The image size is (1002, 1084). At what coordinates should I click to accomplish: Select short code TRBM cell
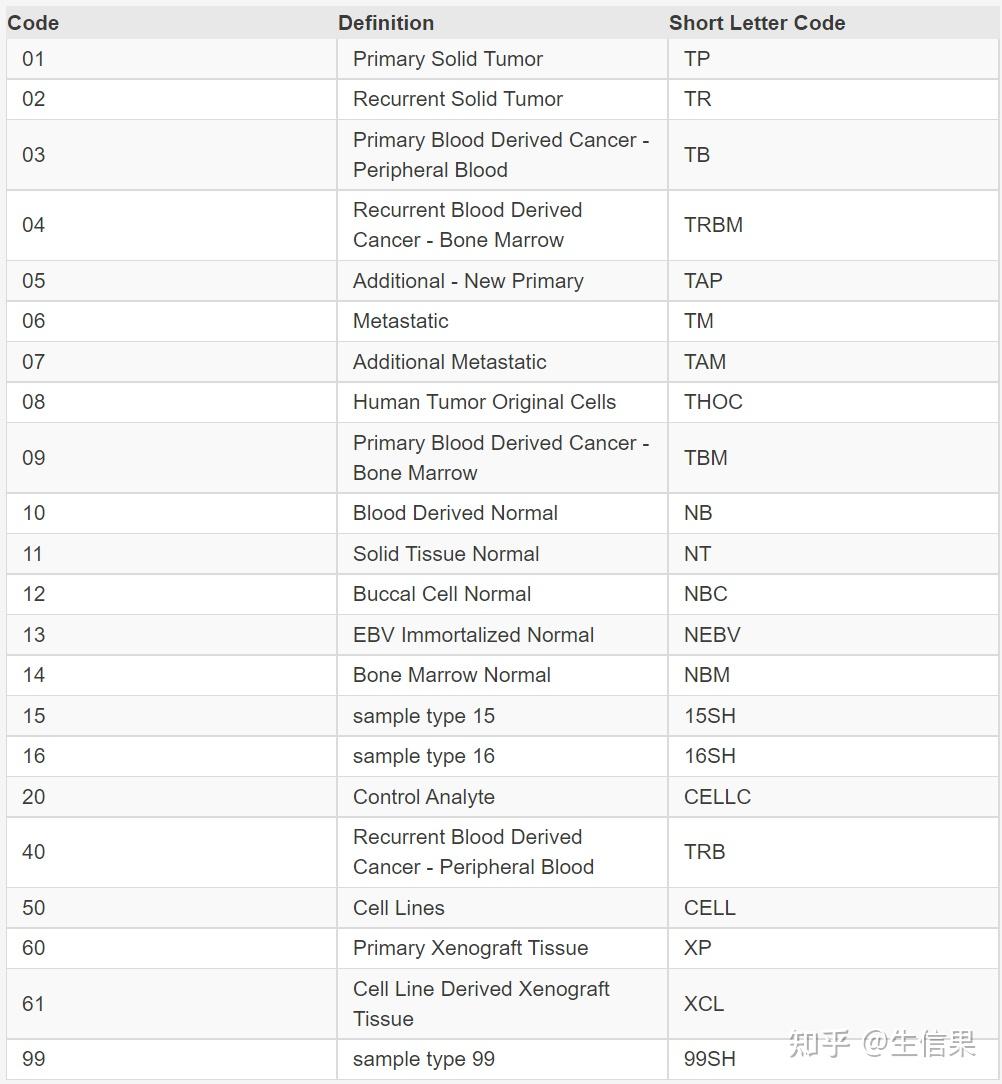(713, 225)
